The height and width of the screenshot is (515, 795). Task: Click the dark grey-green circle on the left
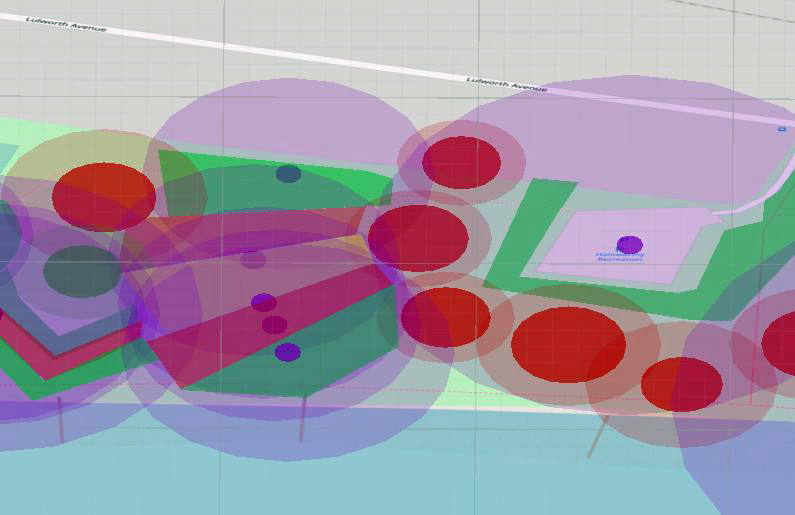coord(83,271)
